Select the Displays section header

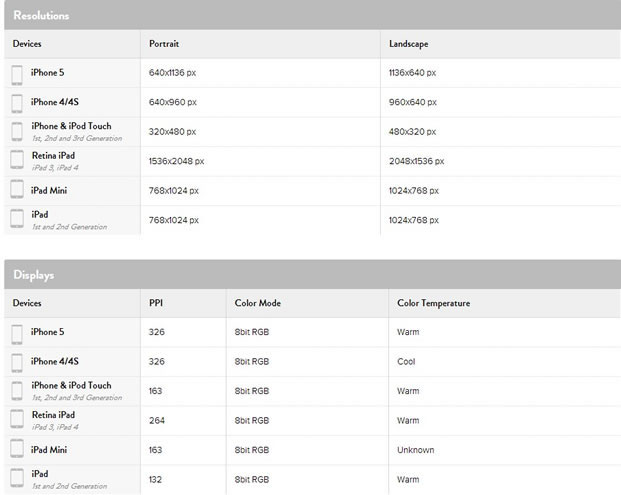pos(312,274)
